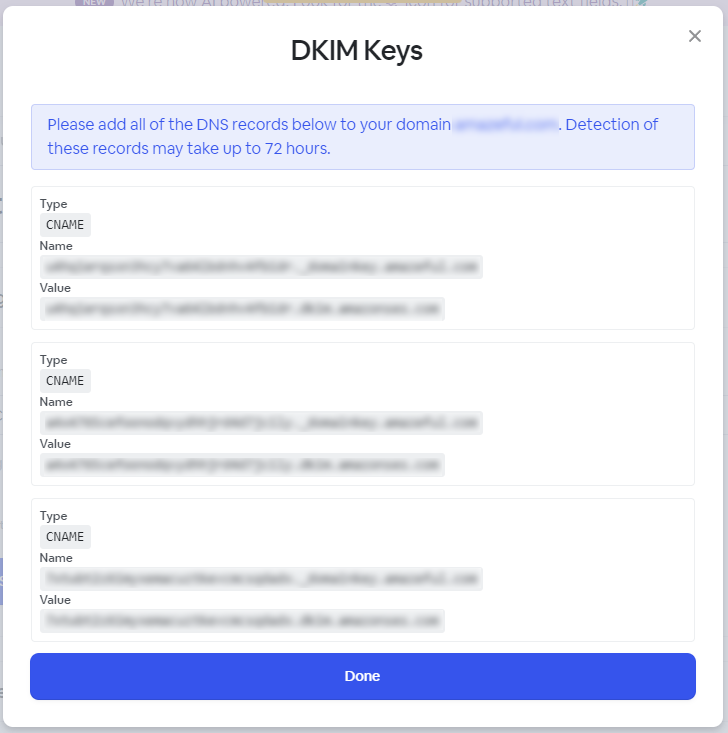
Task: Click the CNAME badge in first record
Action: (x=65, y=225)
